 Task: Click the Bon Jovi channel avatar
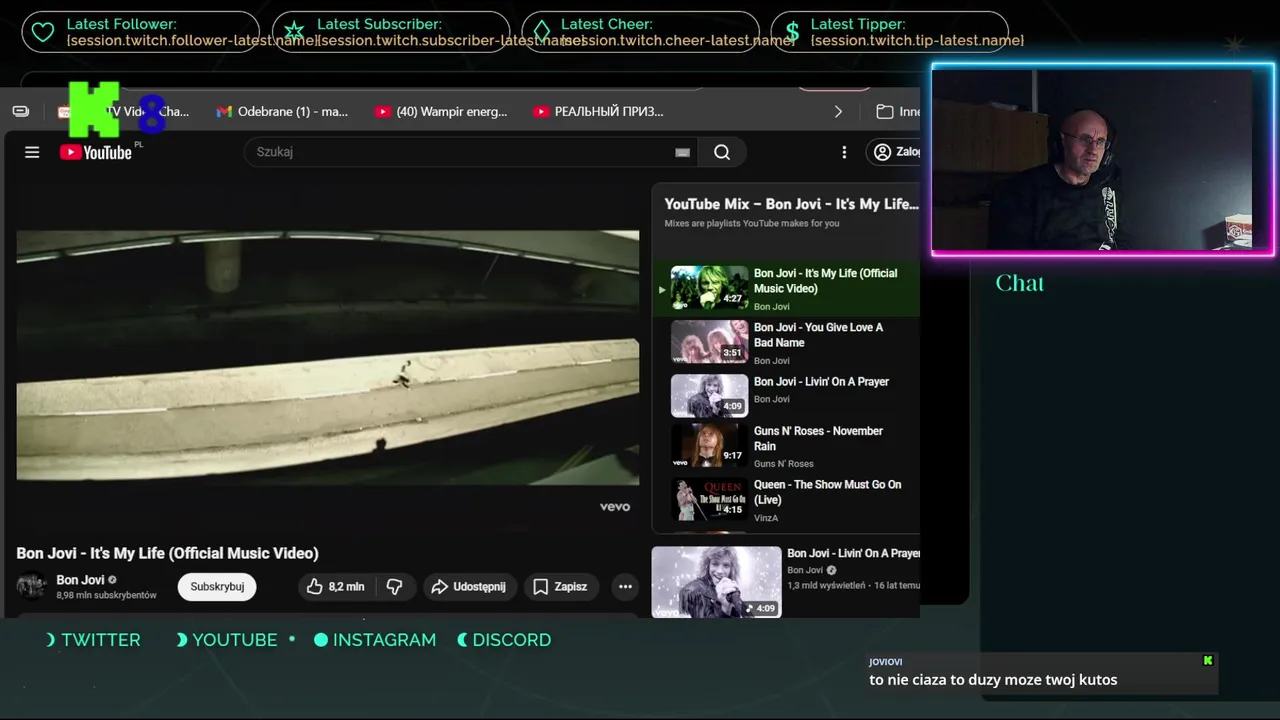click(31, 586)
